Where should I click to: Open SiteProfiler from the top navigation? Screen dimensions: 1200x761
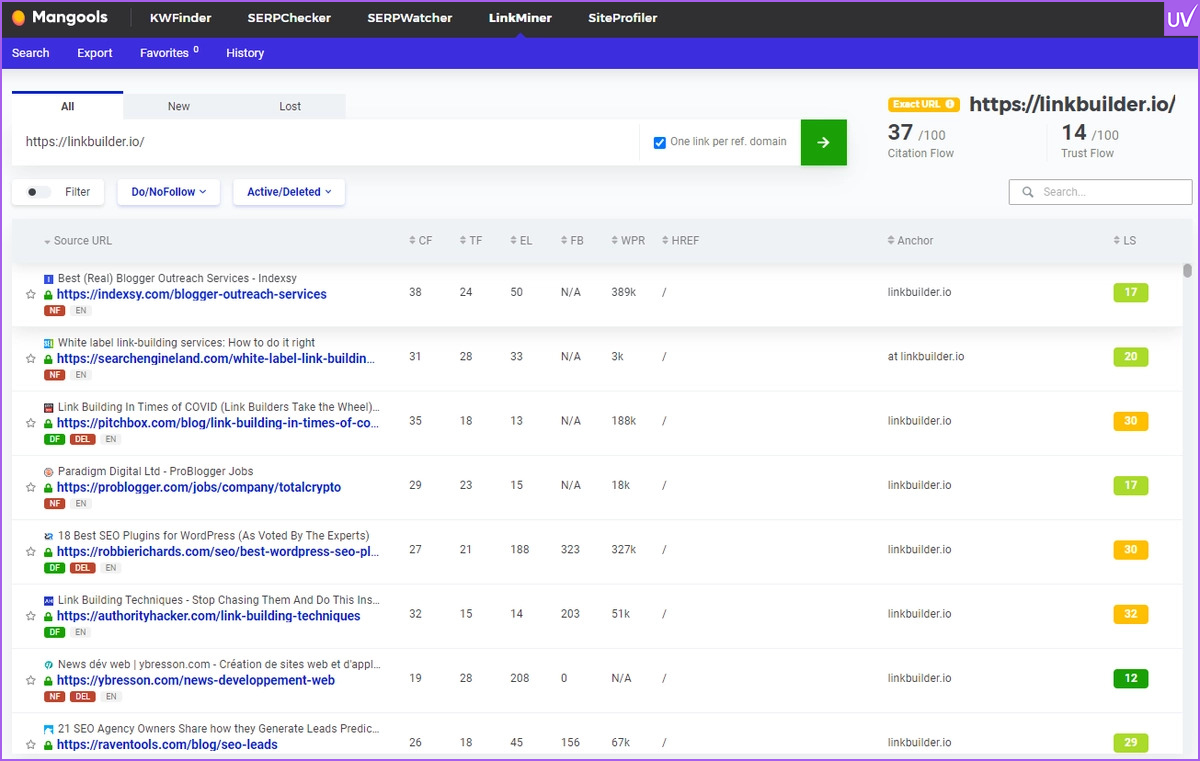tap(622, 18)
